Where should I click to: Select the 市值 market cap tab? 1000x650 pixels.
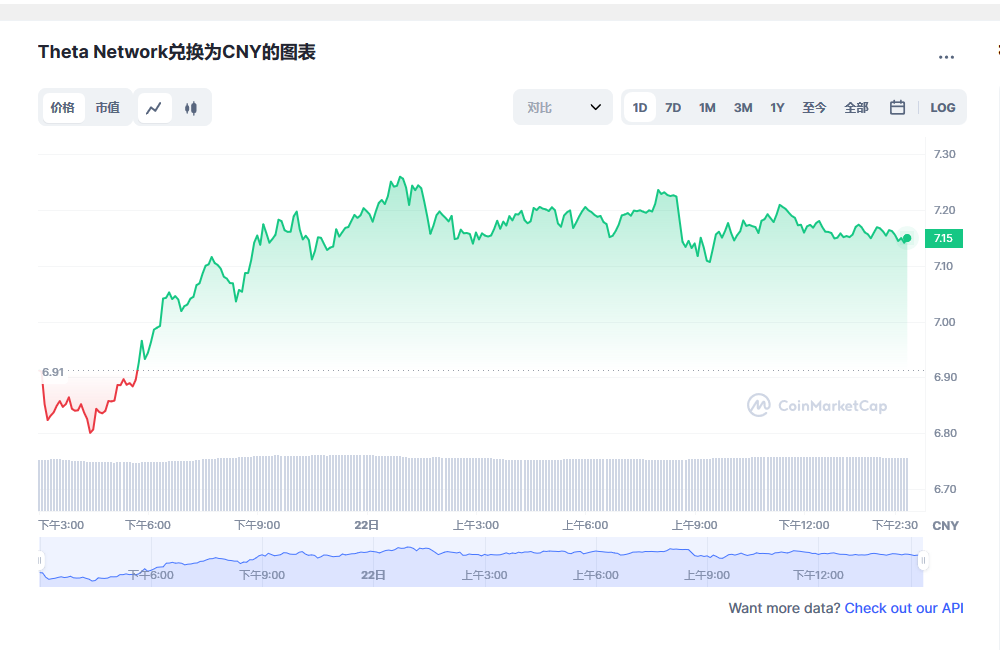pyautogui.click(x=107, y=107)
